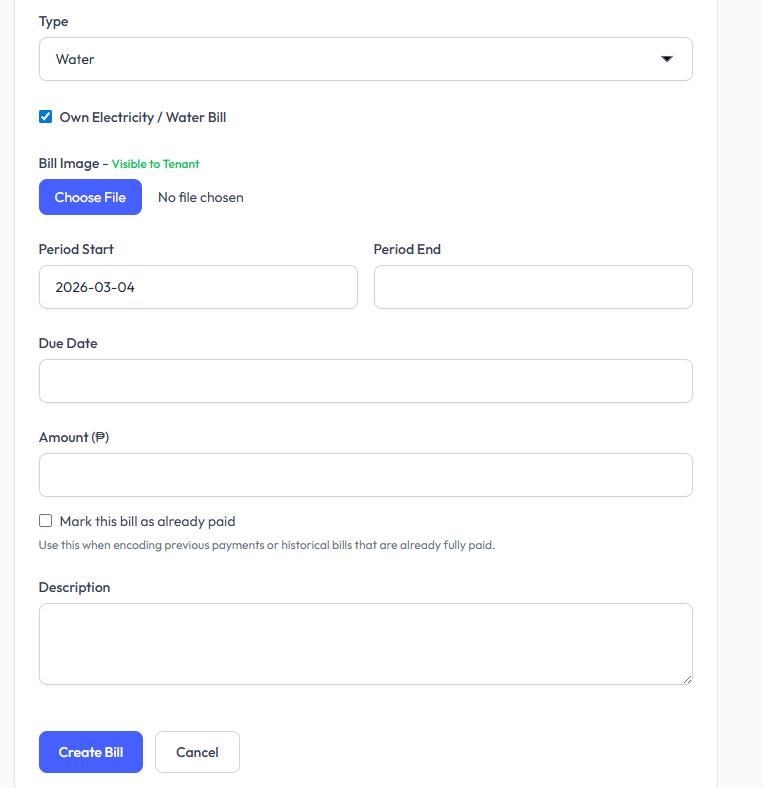Click the 'Period End' label

pyautogui.click(x=407, y=249)
